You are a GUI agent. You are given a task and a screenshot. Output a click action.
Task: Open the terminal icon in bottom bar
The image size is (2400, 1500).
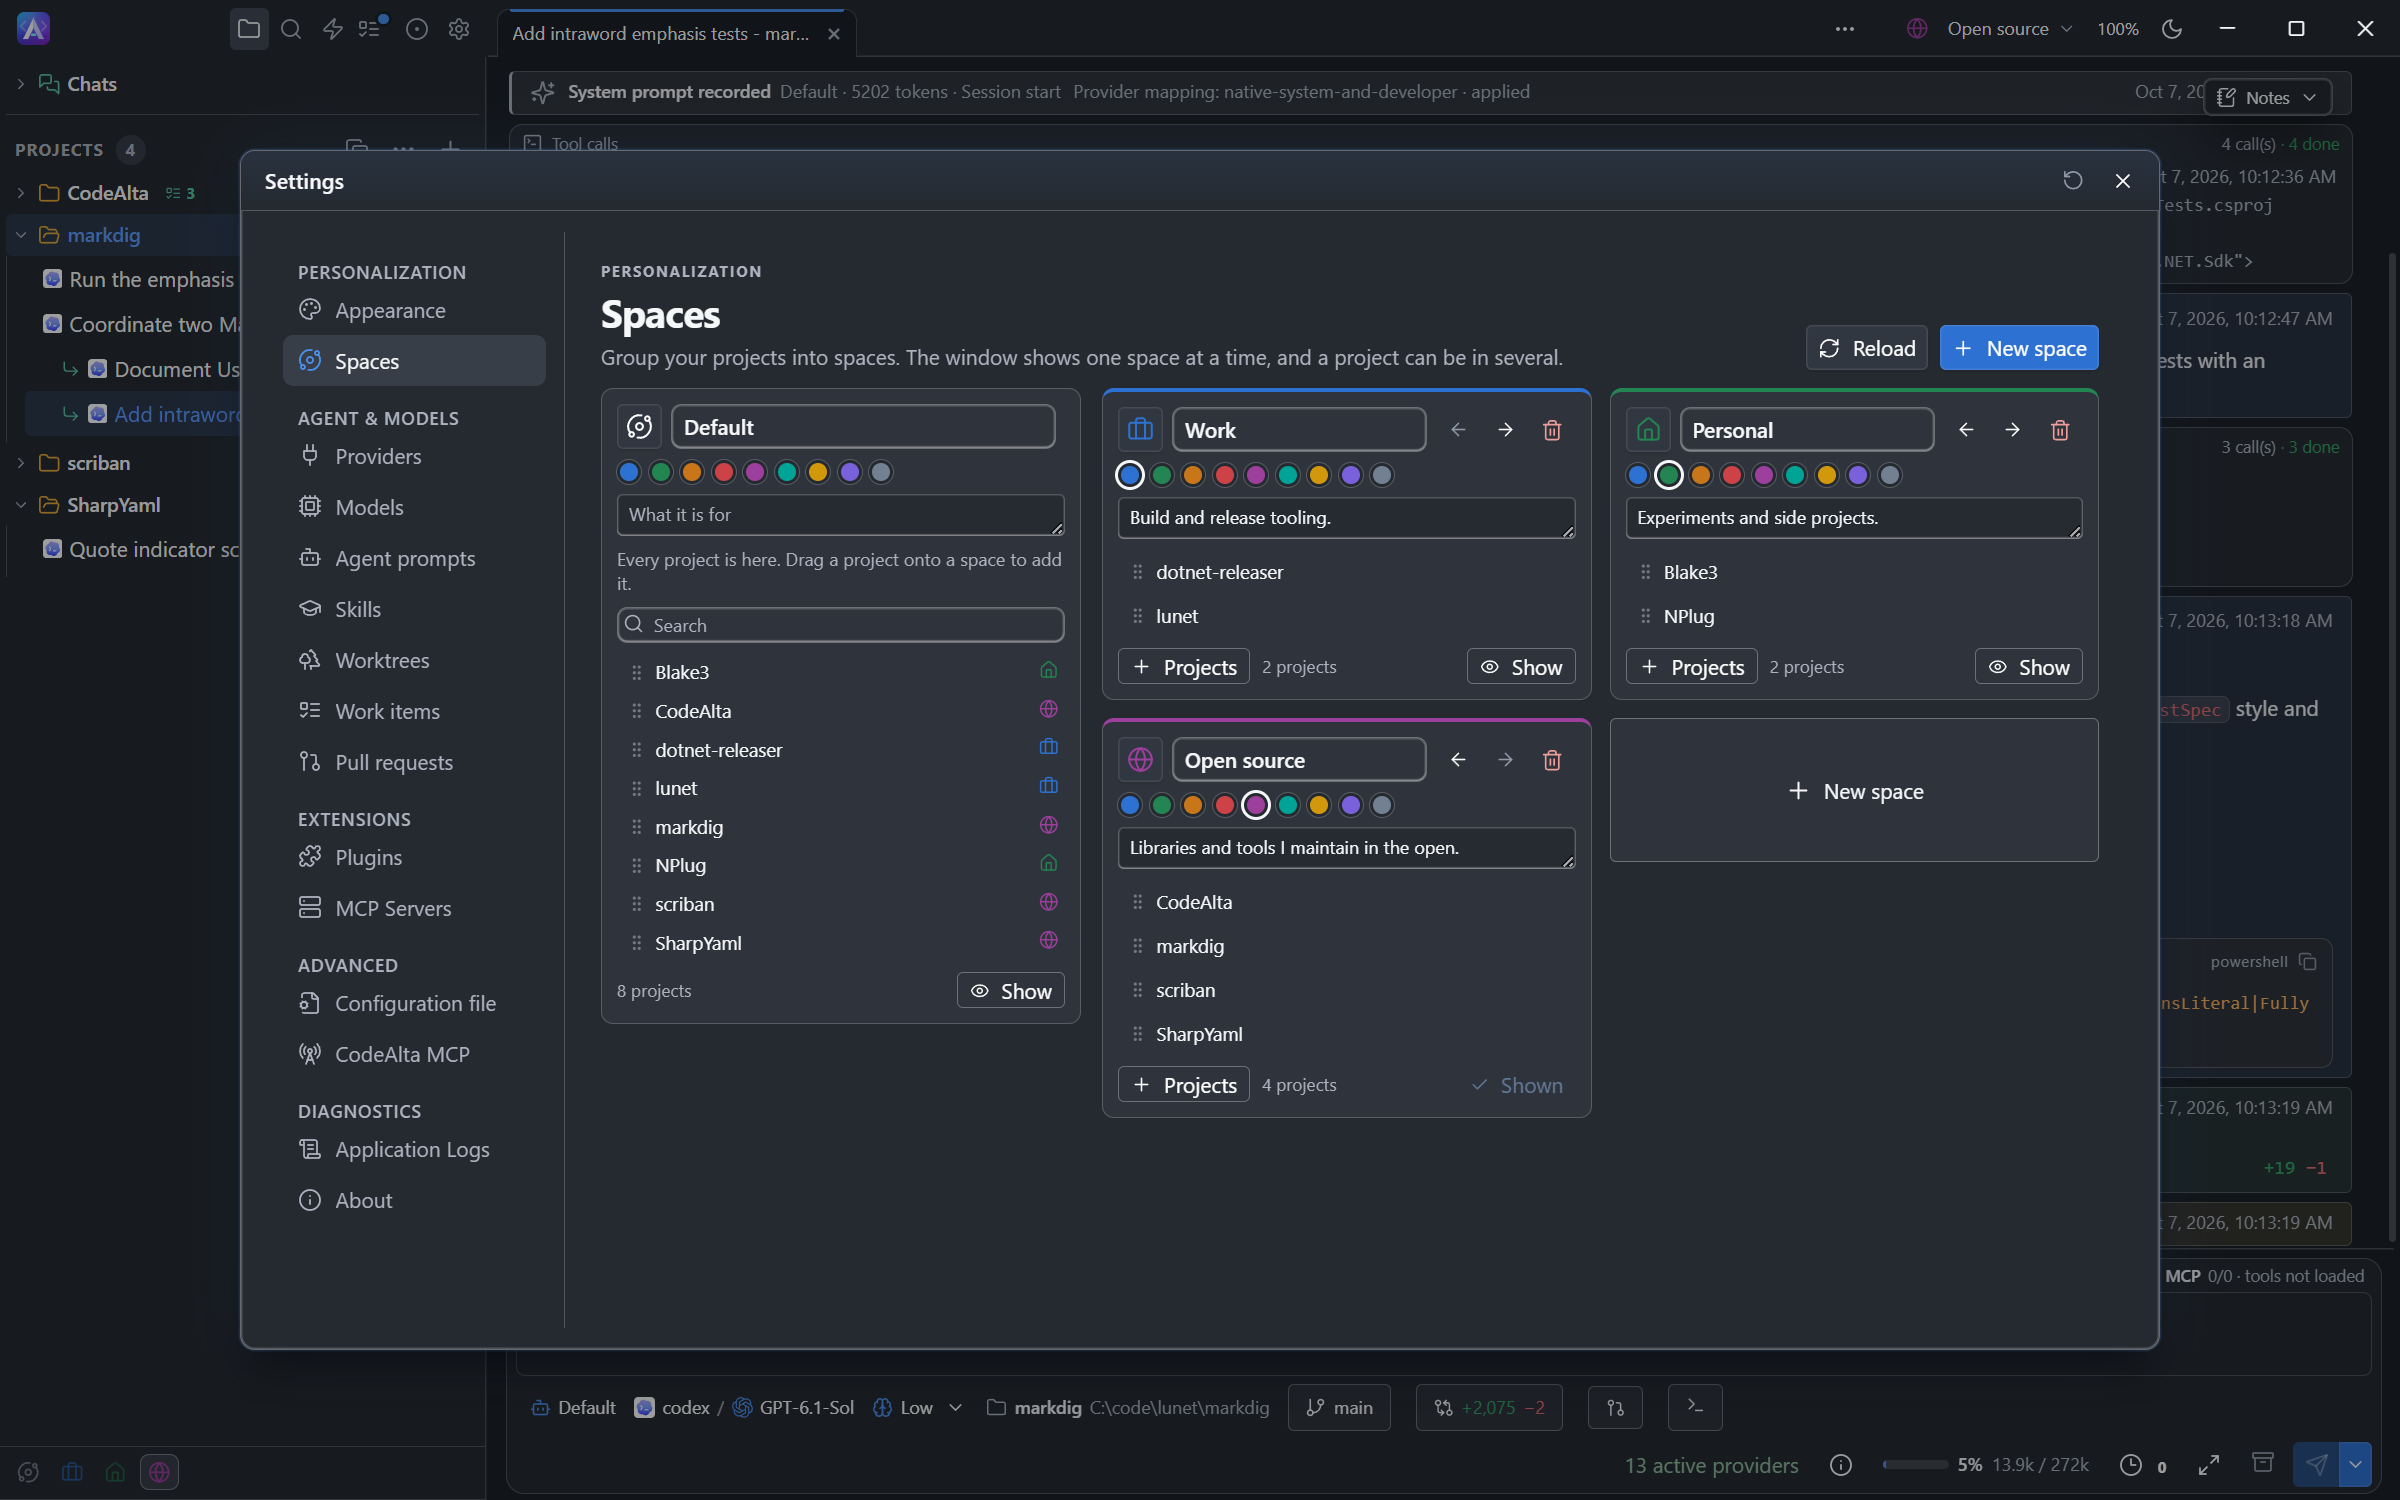pos(1695,1407)
